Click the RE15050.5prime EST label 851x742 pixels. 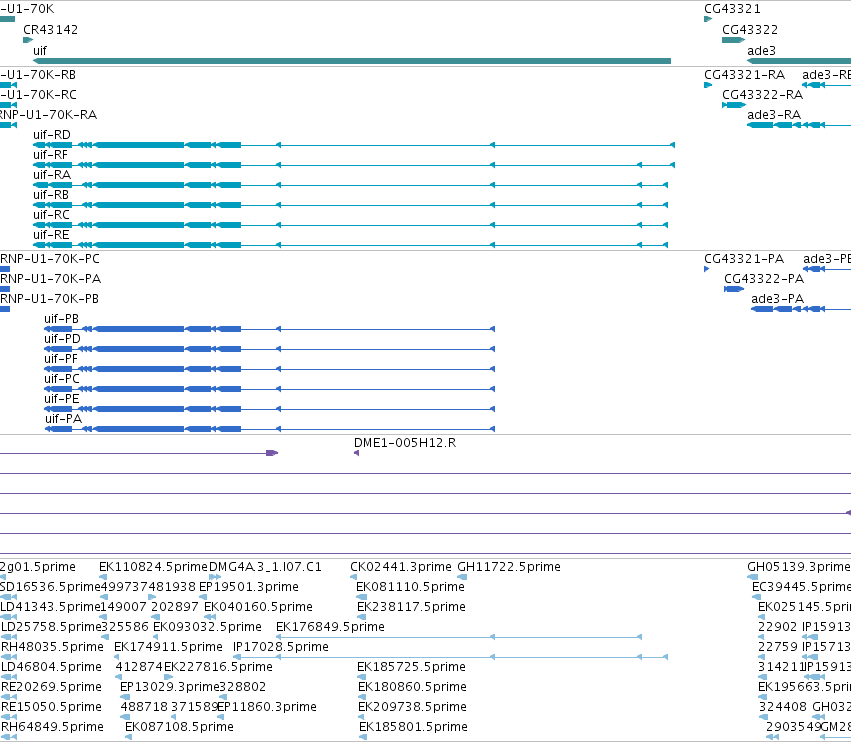pyautogui.click(x=52, y=707)
